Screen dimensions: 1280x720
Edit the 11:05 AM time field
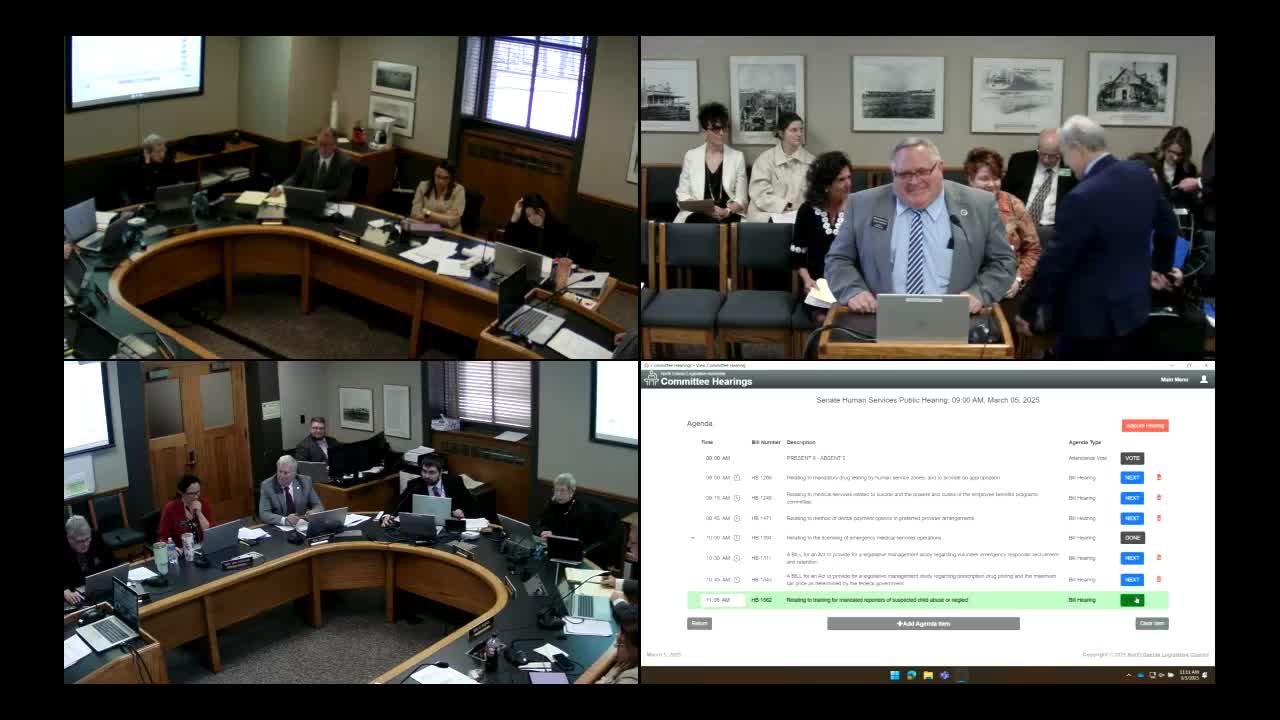pyautogui.click(x=721, y=600)
